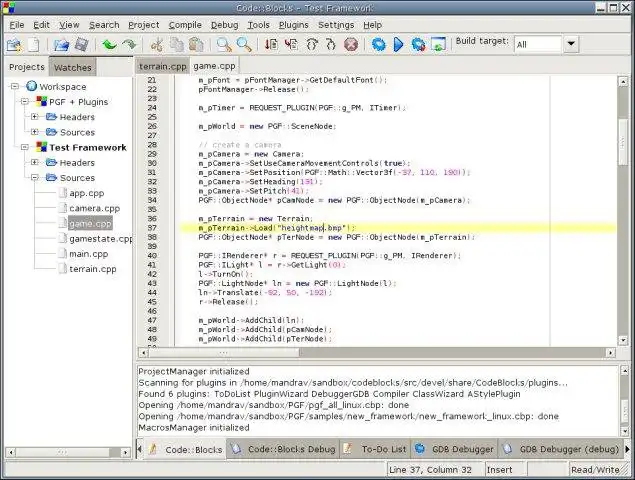Image resolution: width=635 pixels, height=480 pixels.
Task: Open the Debug menu
Action: click(x=225, y=24)
